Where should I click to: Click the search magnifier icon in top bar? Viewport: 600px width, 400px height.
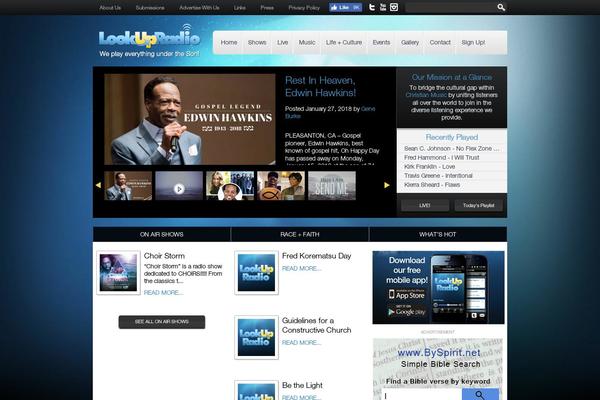coord(501,7)
